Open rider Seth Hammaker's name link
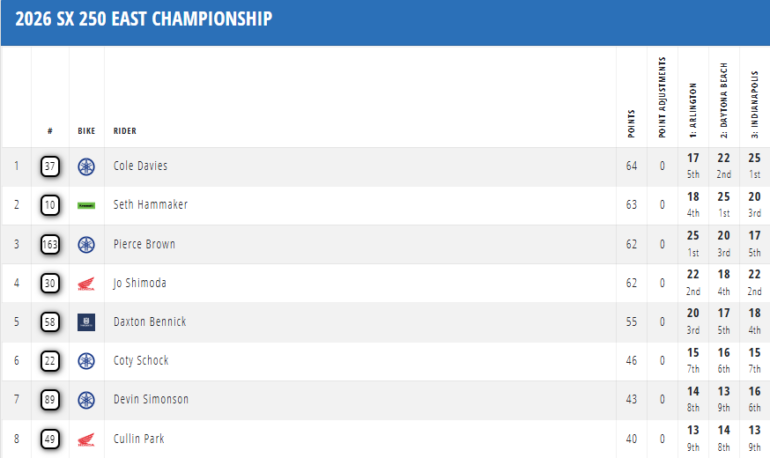Image resolution: width=770 pixels, height=458 pixels. (151, 205)
